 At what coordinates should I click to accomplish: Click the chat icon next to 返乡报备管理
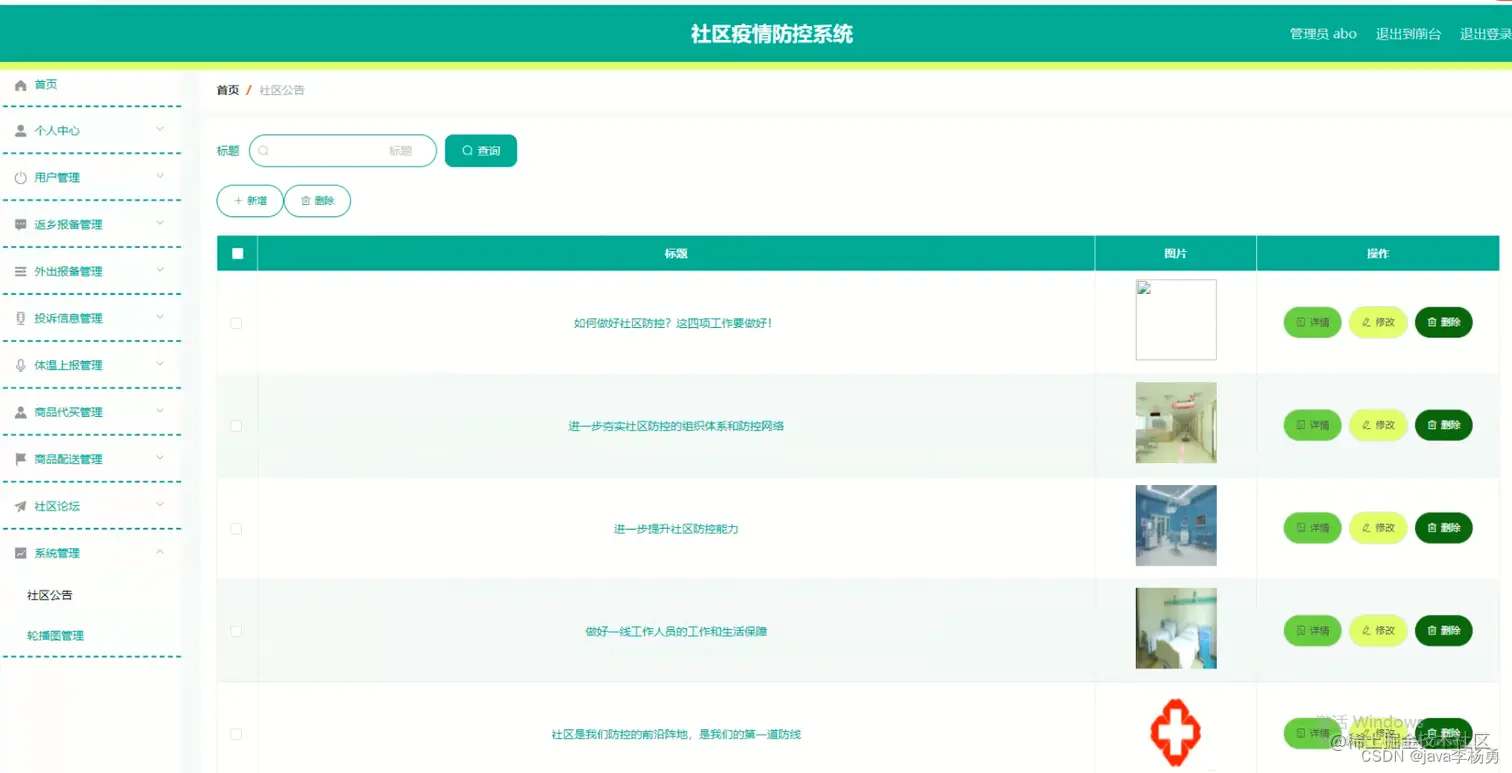click(x=21, y=225)
